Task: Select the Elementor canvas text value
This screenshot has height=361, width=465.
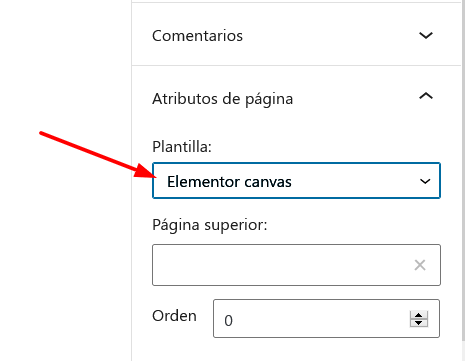Action: click(x=229, y=182)
